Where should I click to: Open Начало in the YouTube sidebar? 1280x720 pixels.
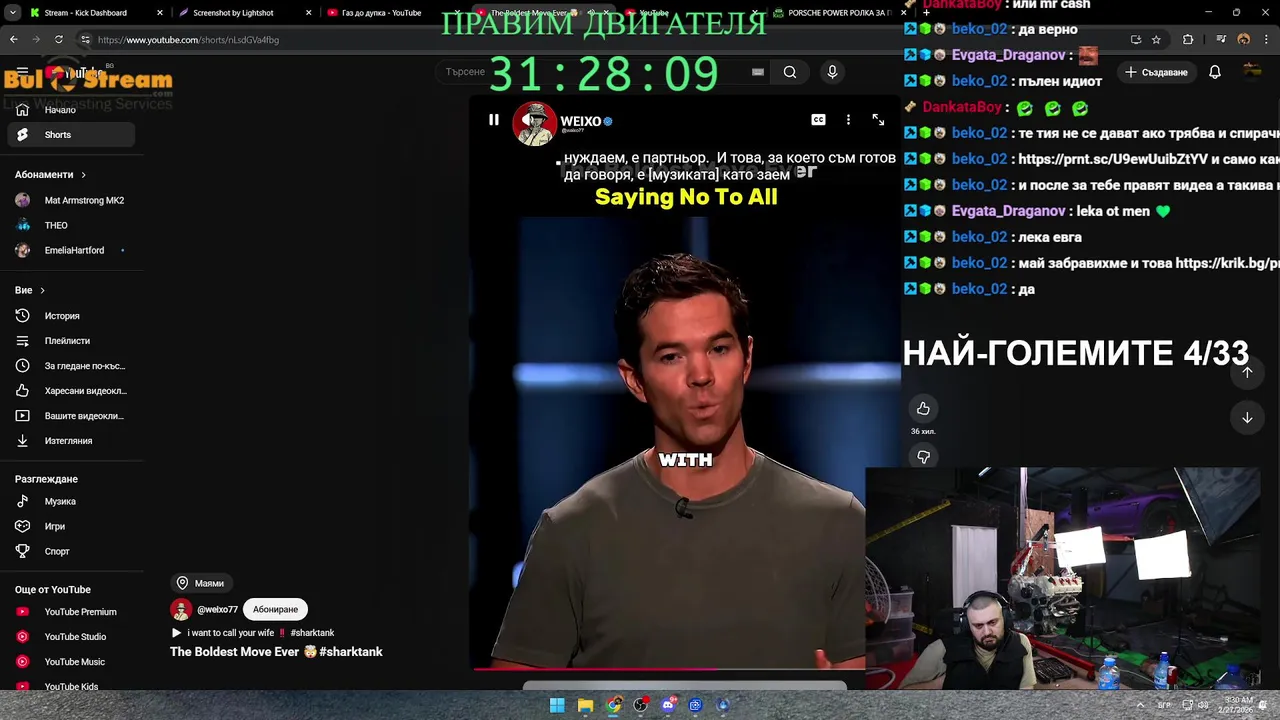(x=70, y=110)
